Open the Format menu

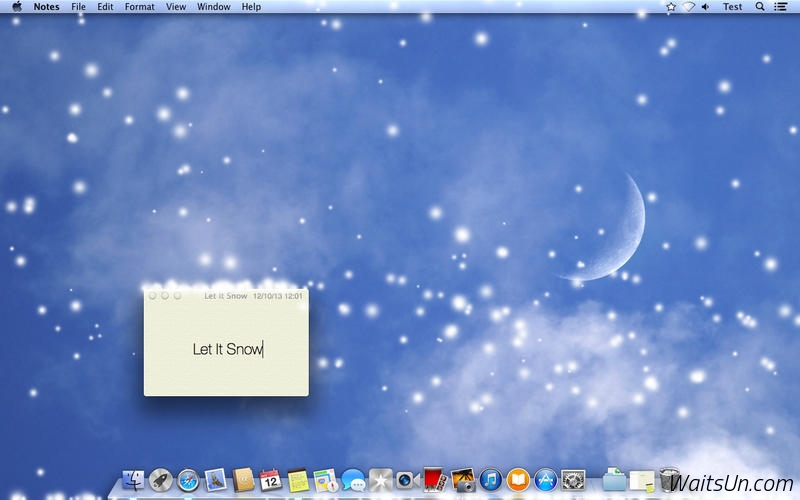(140, 7)
